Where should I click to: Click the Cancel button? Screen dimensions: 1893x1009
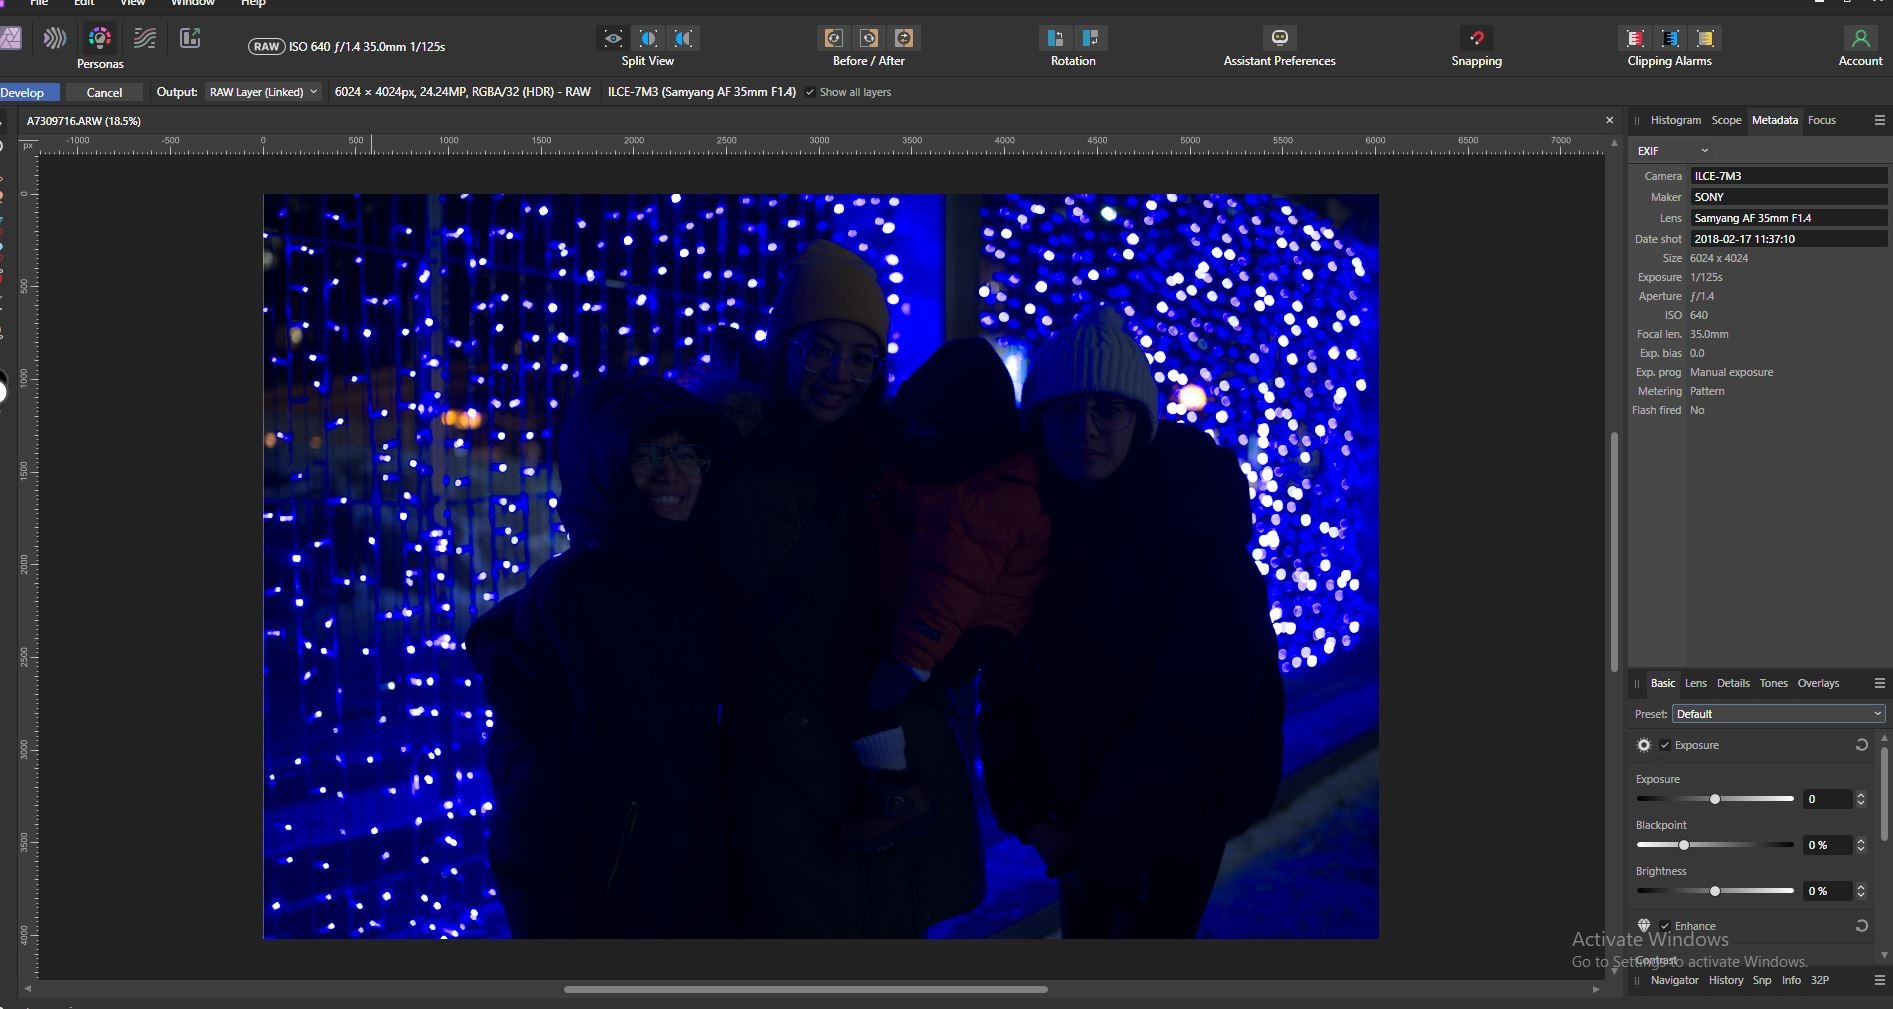[104, 92]
